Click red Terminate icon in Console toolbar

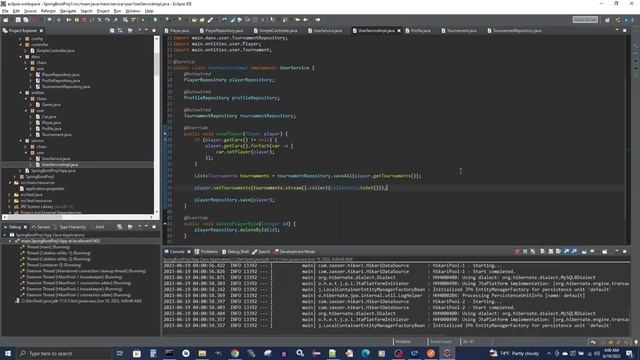point(517,252)
